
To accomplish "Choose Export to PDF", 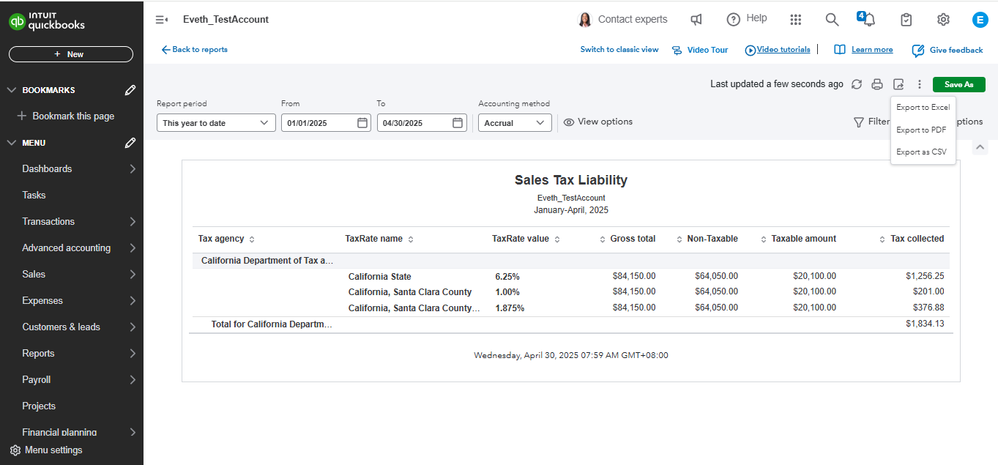I will tap(921, 130).
